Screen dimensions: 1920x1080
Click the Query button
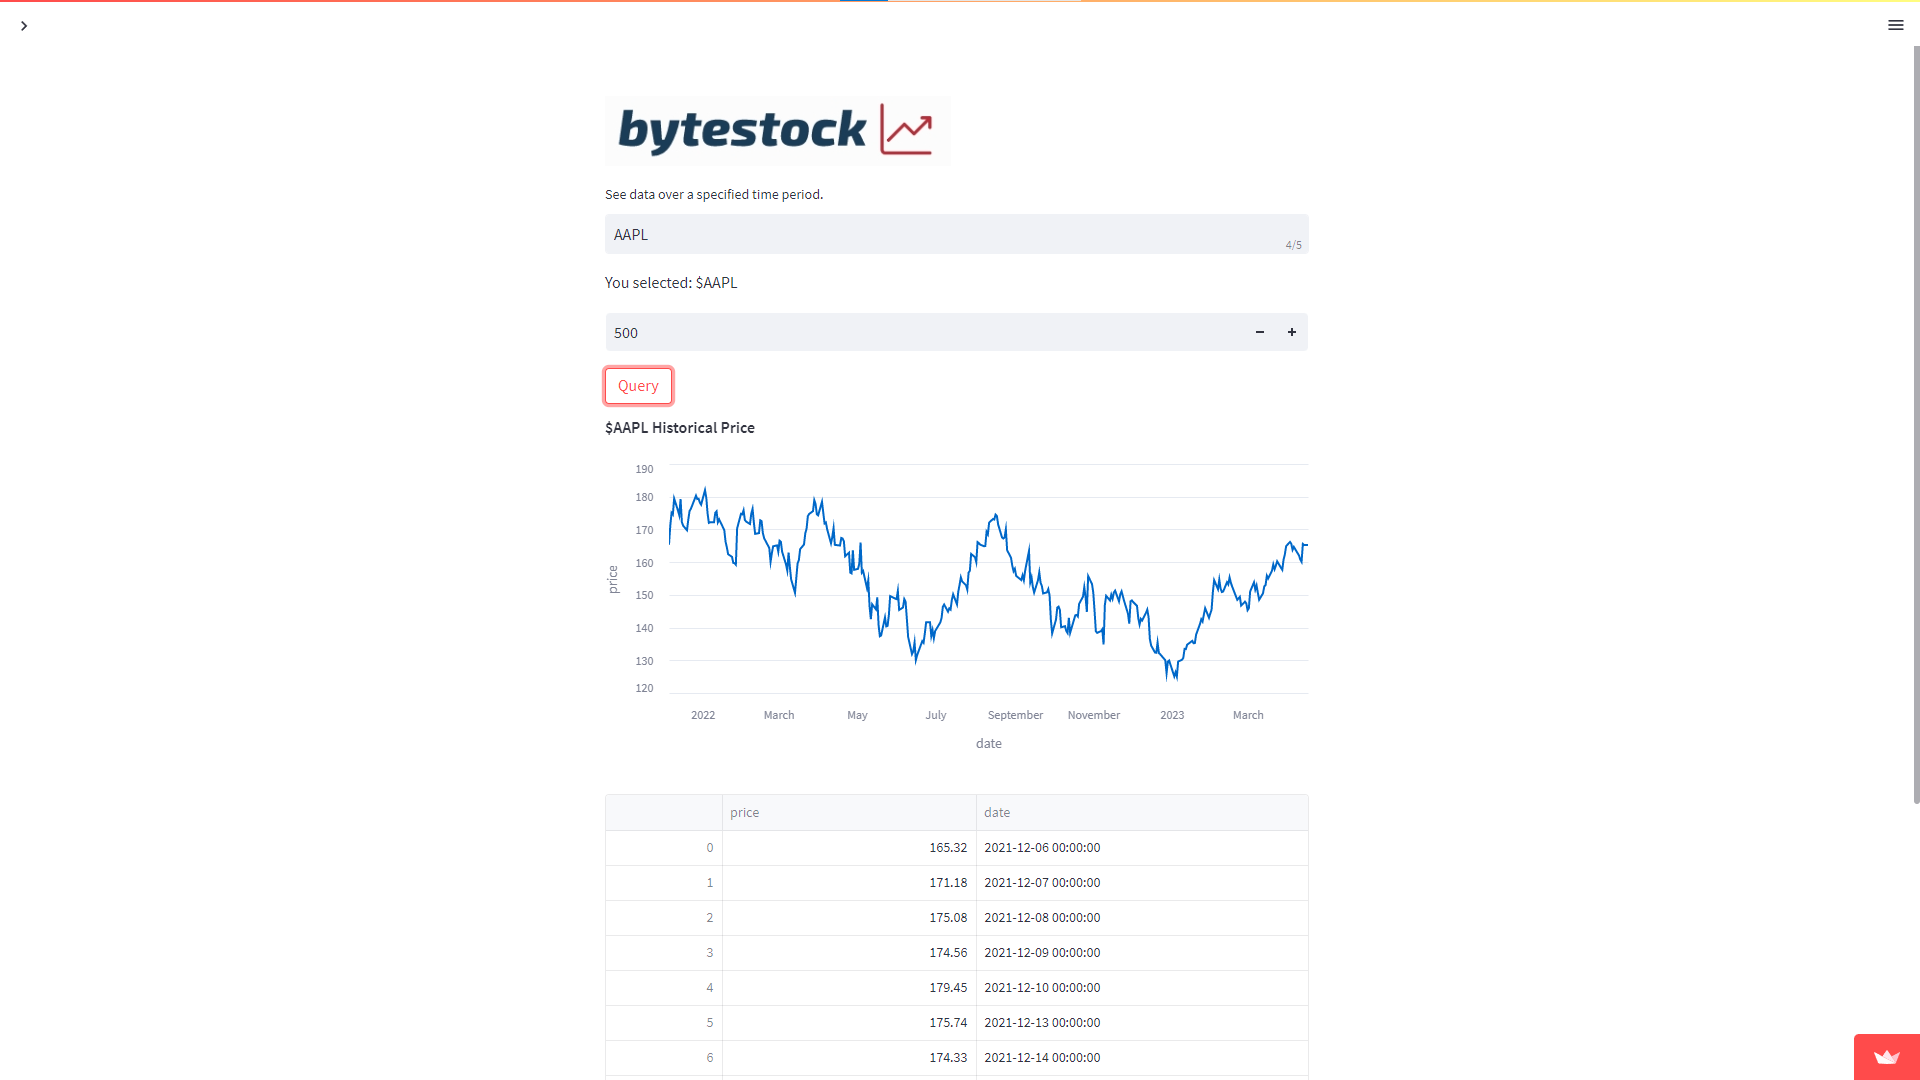(638, 386)
